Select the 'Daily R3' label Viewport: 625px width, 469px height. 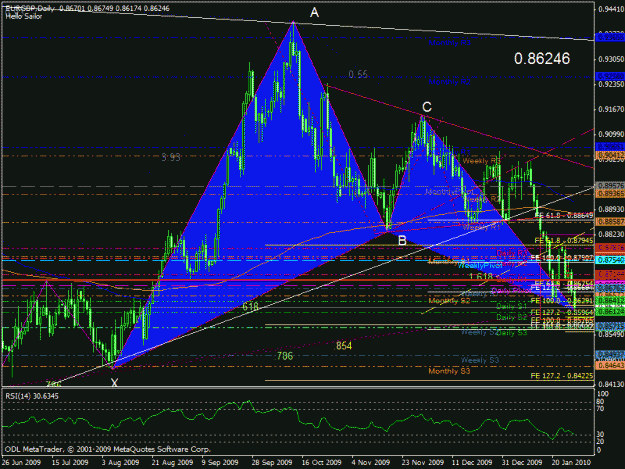[x=512, y=253]
